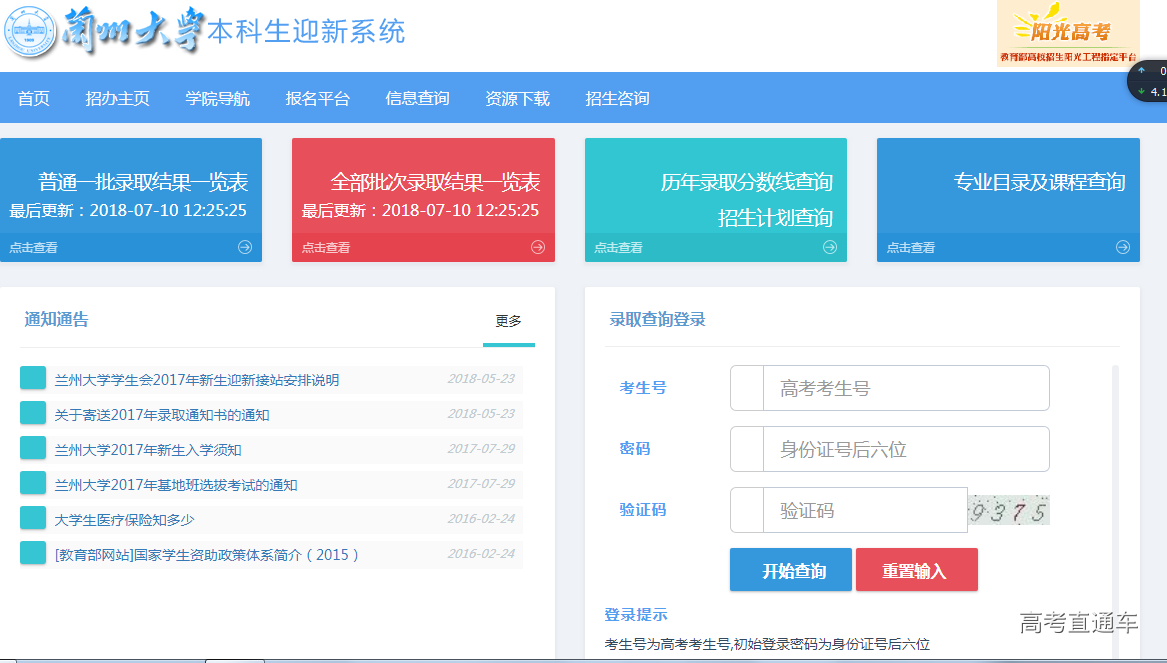Click arrow icon on 普通一批录取结果一览表 card
Viewport: 1167px width, 663px height.
tap(243, 247)
